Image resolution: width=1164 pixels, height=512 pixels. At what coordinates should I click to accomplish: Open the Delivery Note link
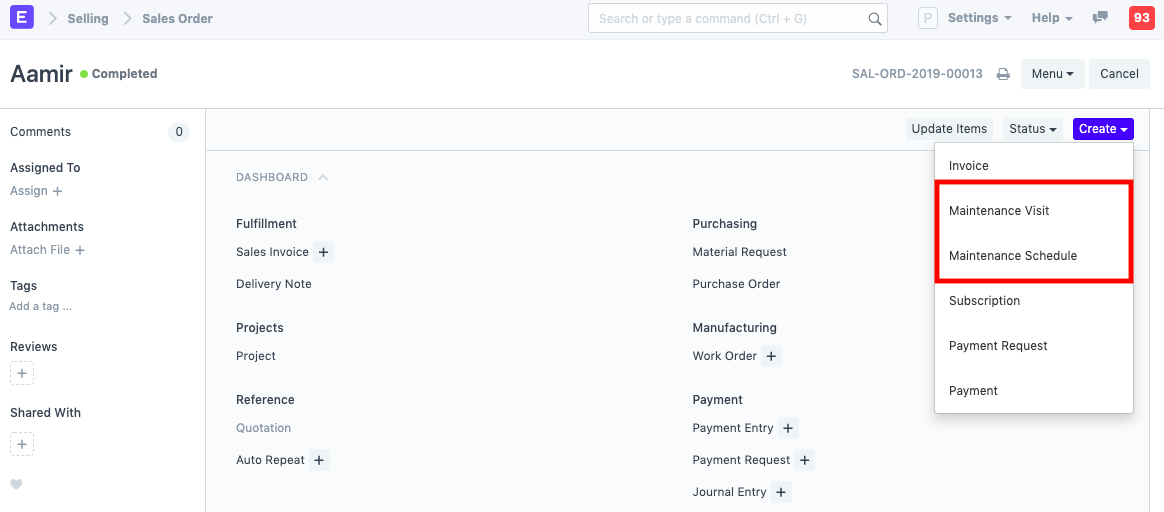click(x=274, y=284)
